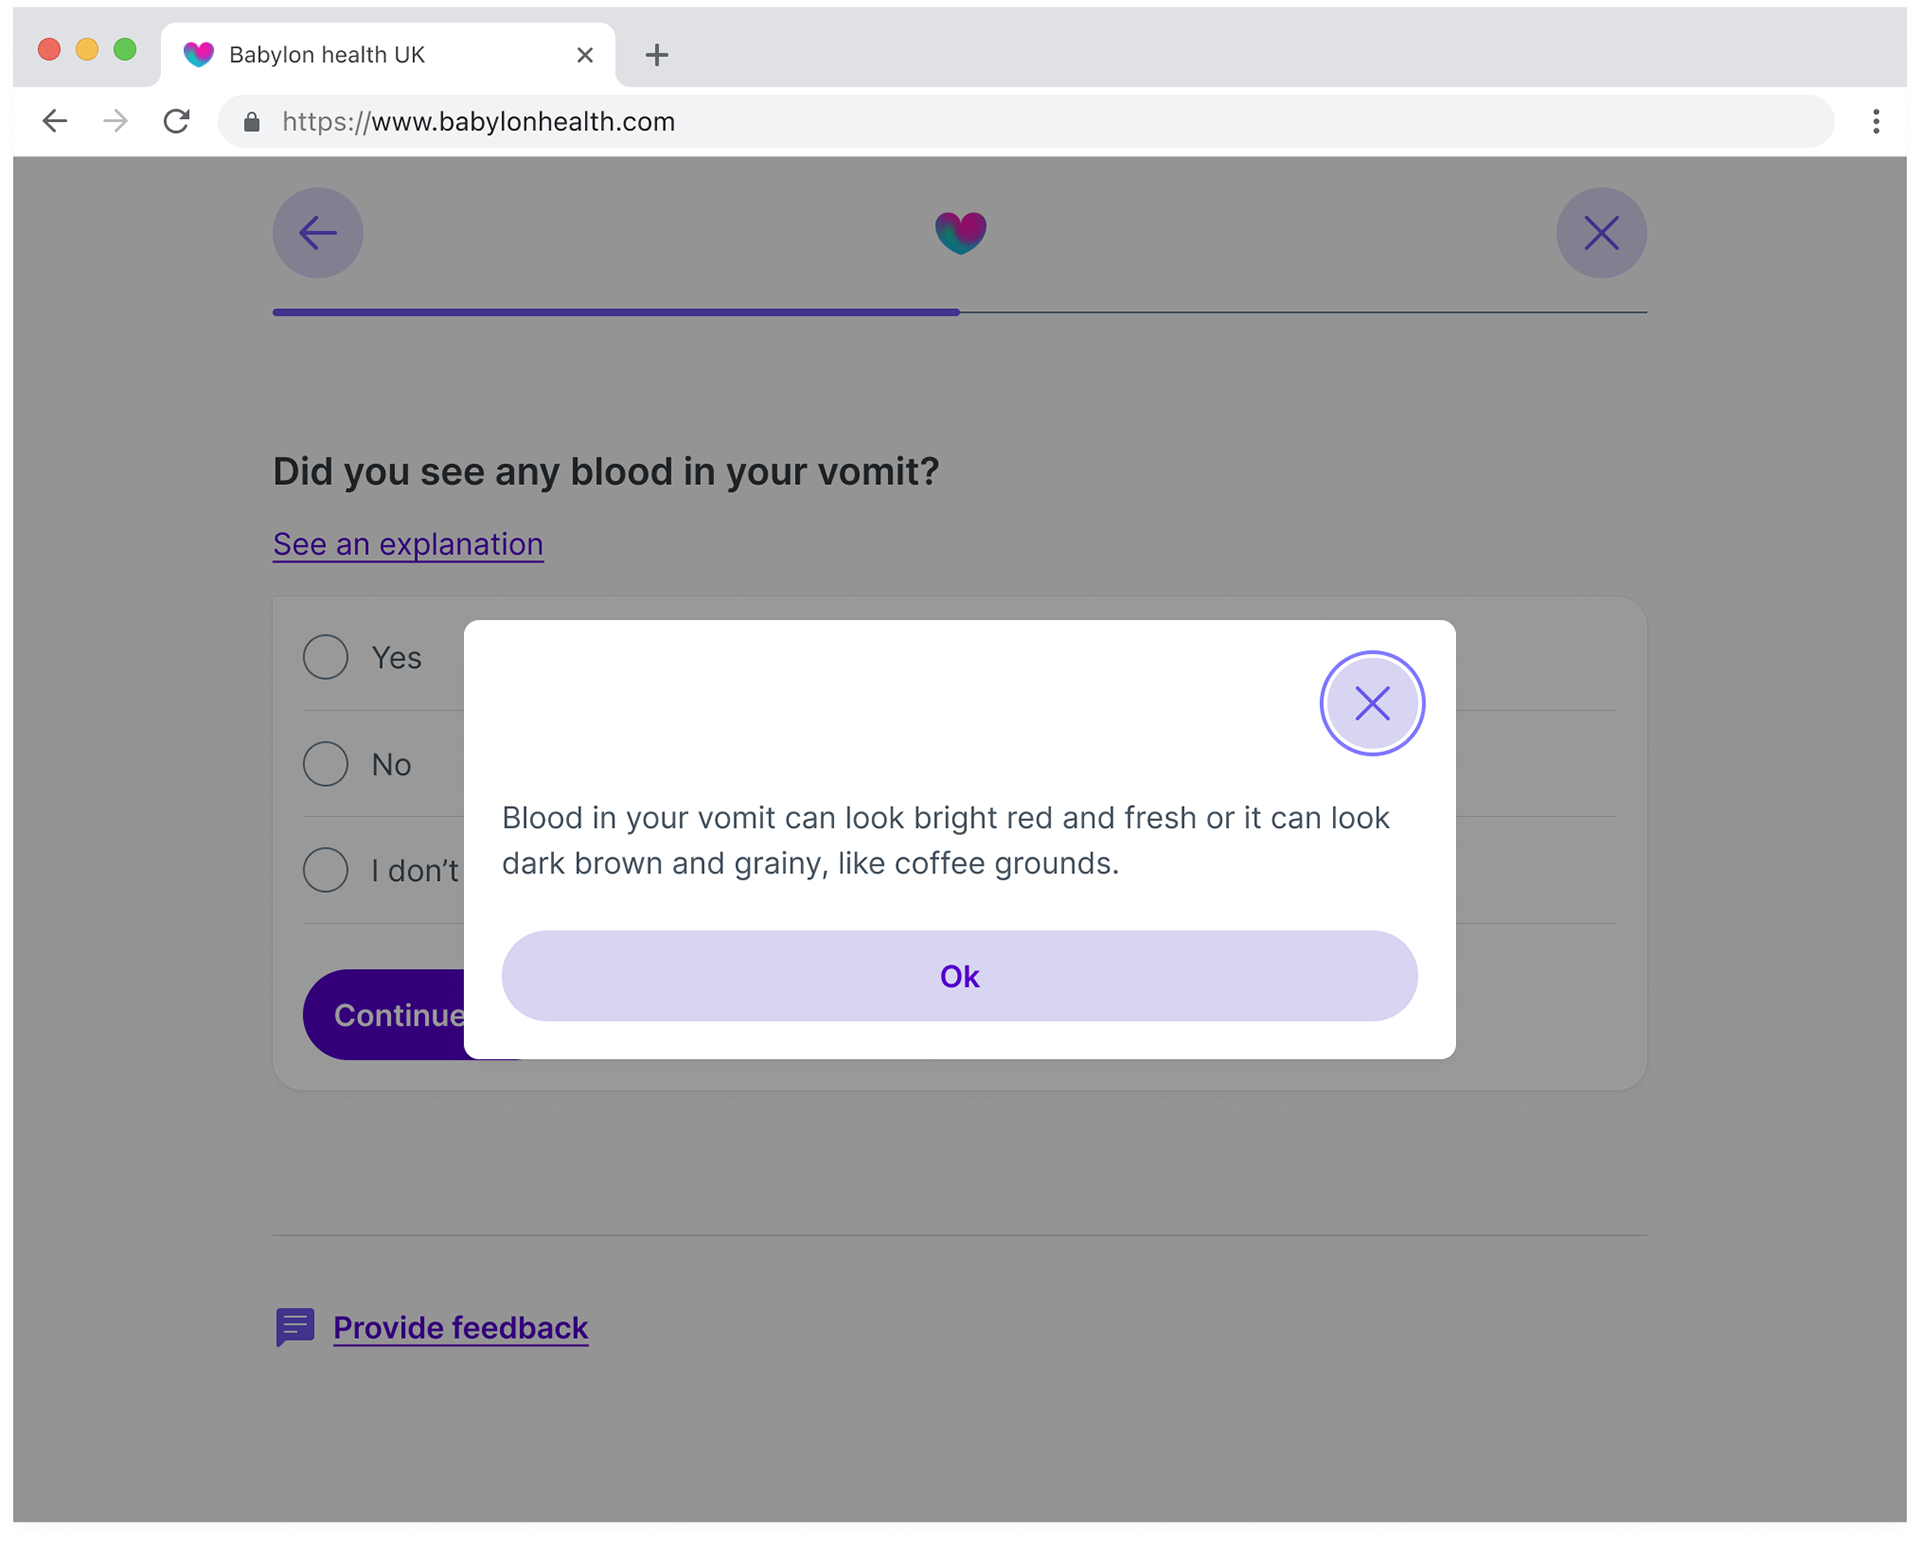The width and height of the screenshot is (1920, 1541).
Task: Select the No radio option
Action: tap(324, 764)
